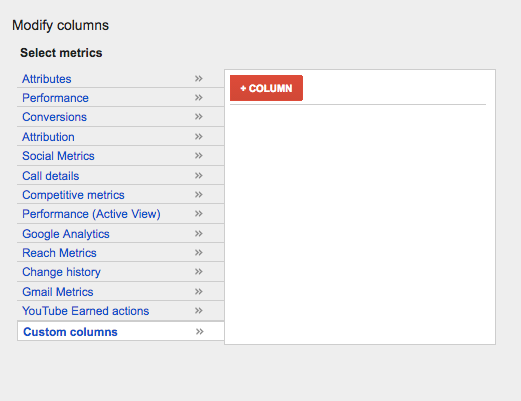The width and height of the screenshot is (521, 401).
Task: Expand the arrow beside Performance
Action: click(199, 98)
